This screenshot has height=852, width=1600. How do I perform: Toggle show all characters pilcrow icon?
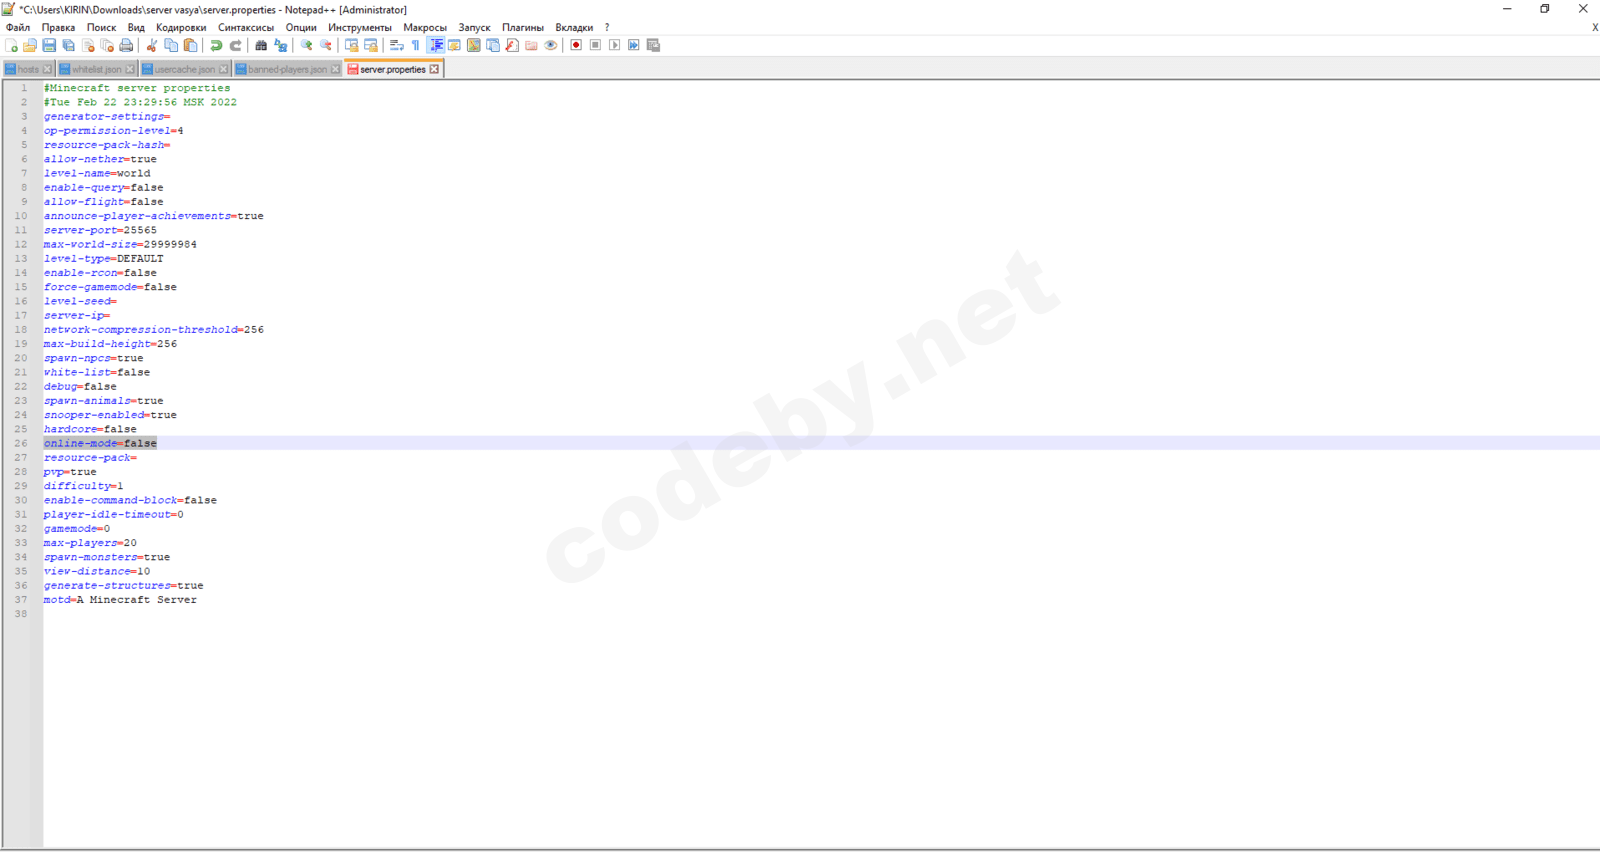(x=416, y=45)
